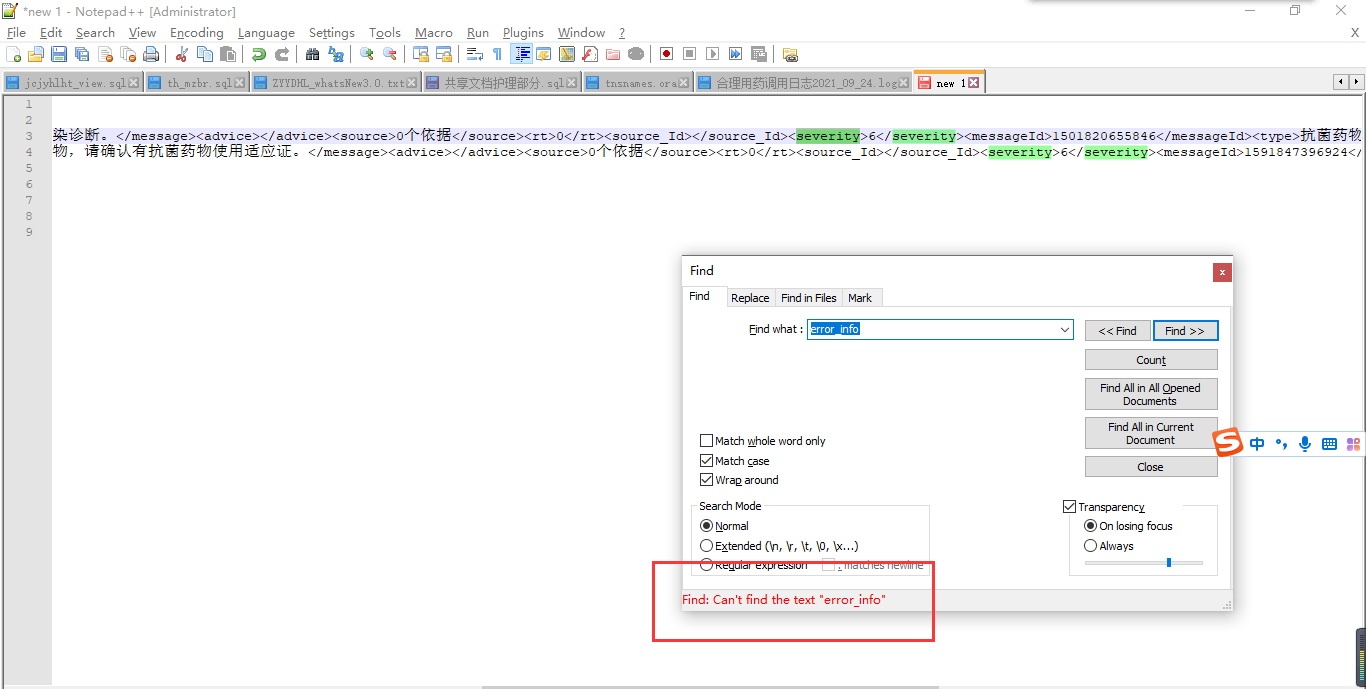
Task: Uncheck the Transparency checkbox
Action: click(1069, 507)
